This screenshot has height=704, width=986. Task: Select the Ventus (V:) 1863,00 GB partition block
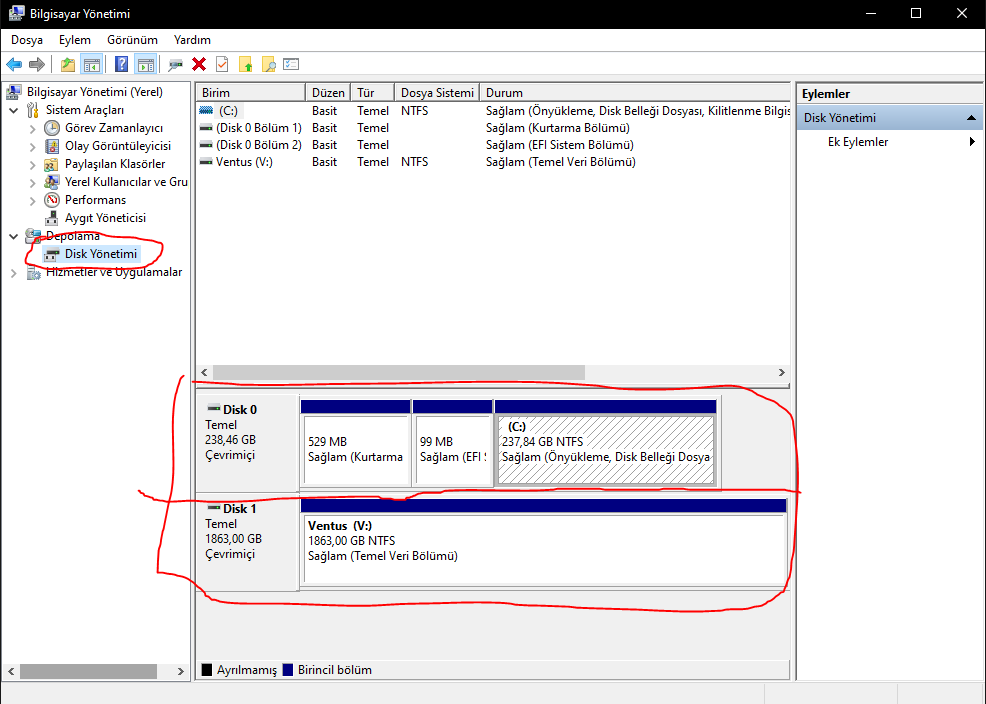coord(544,544)
